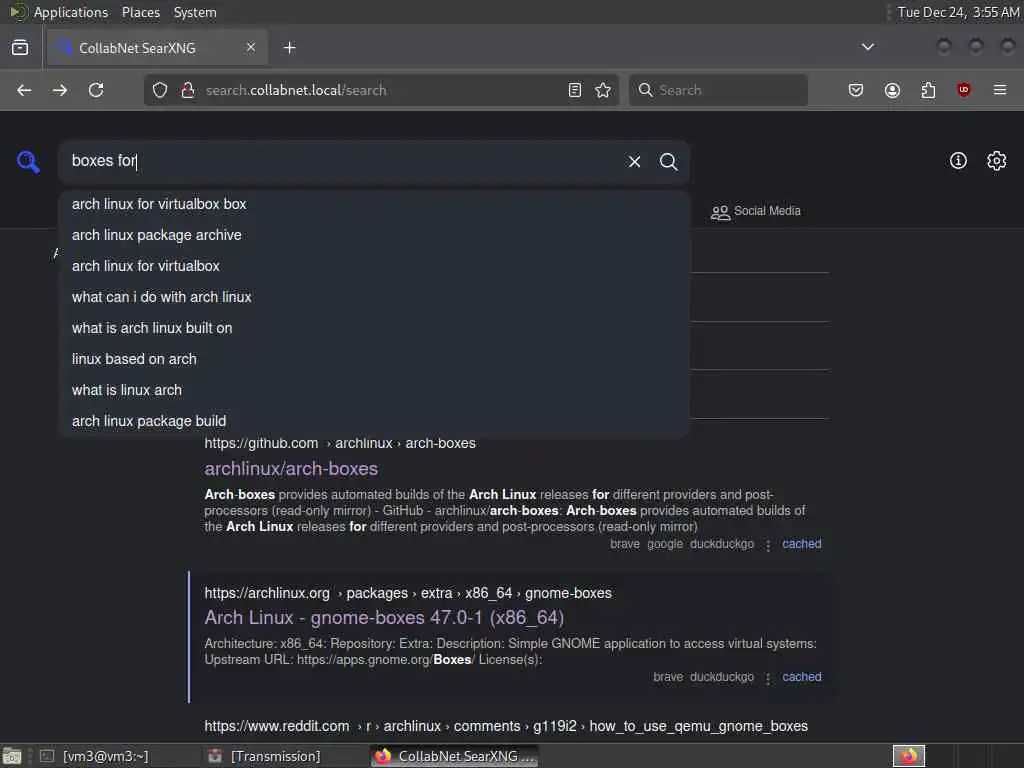Click the SearXNG magnifier logo
The width and height of the screenshot is (1024, 768).
click(28, 161)
